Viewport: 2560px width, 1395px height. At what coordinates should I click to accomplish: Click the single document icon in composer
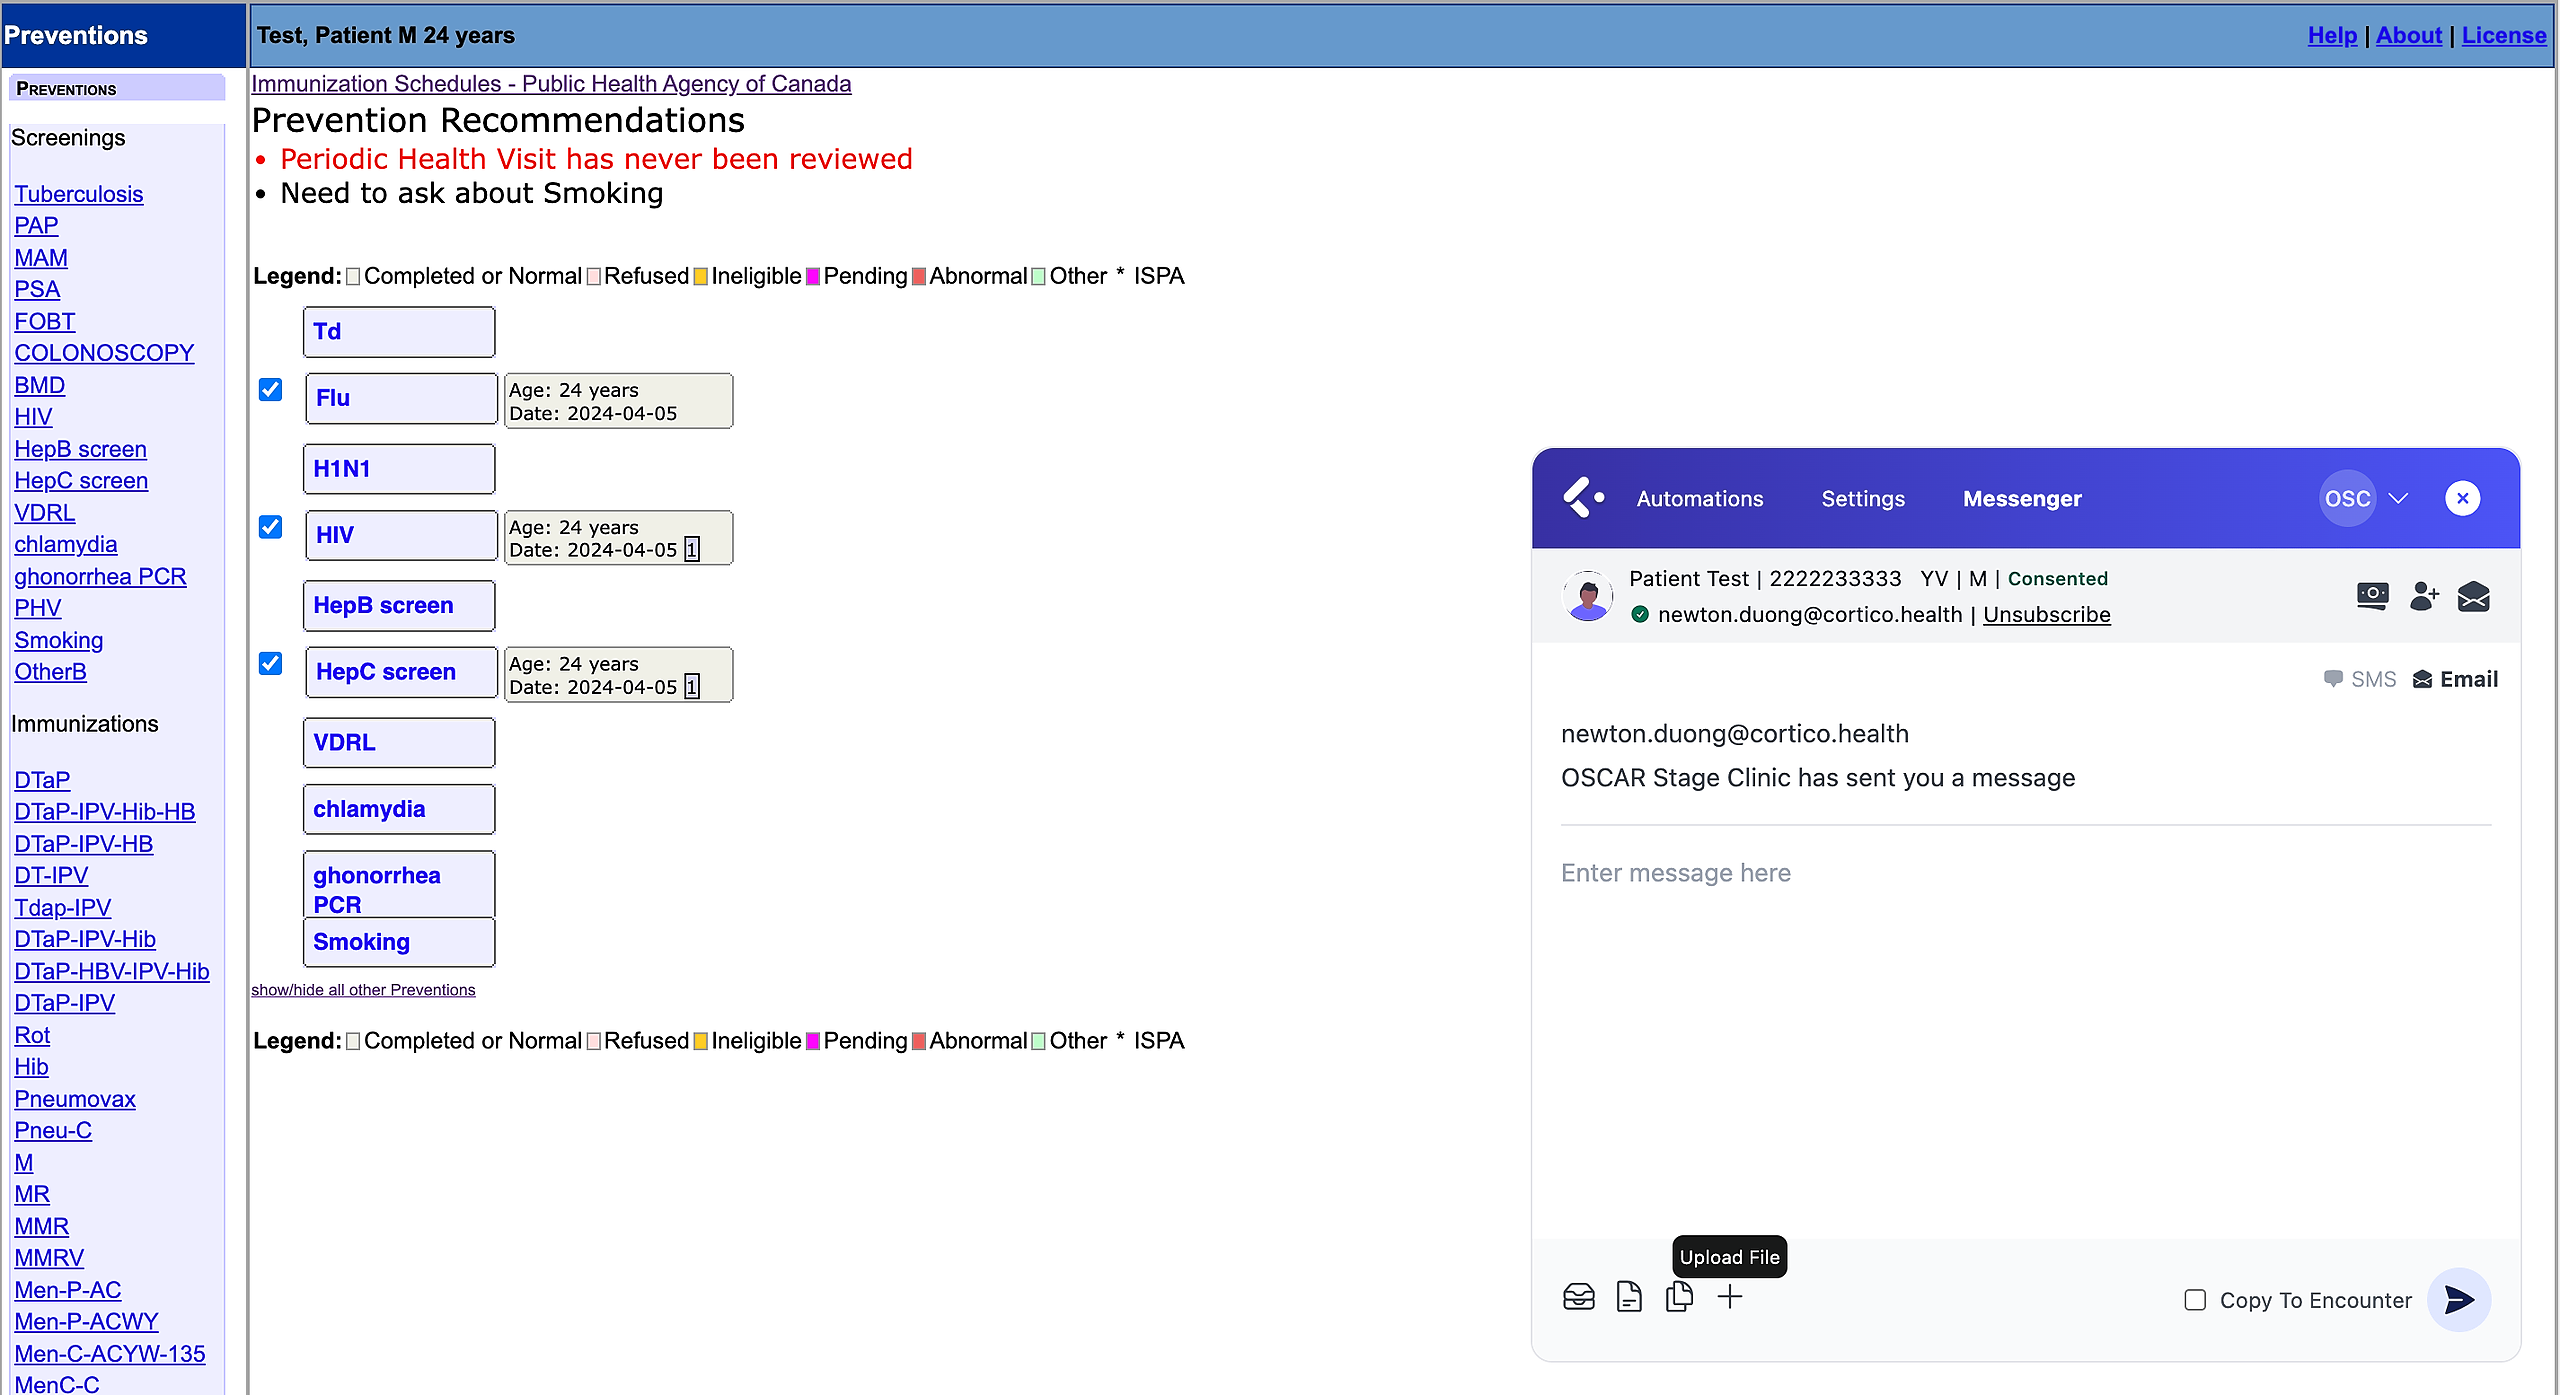1629,1297
